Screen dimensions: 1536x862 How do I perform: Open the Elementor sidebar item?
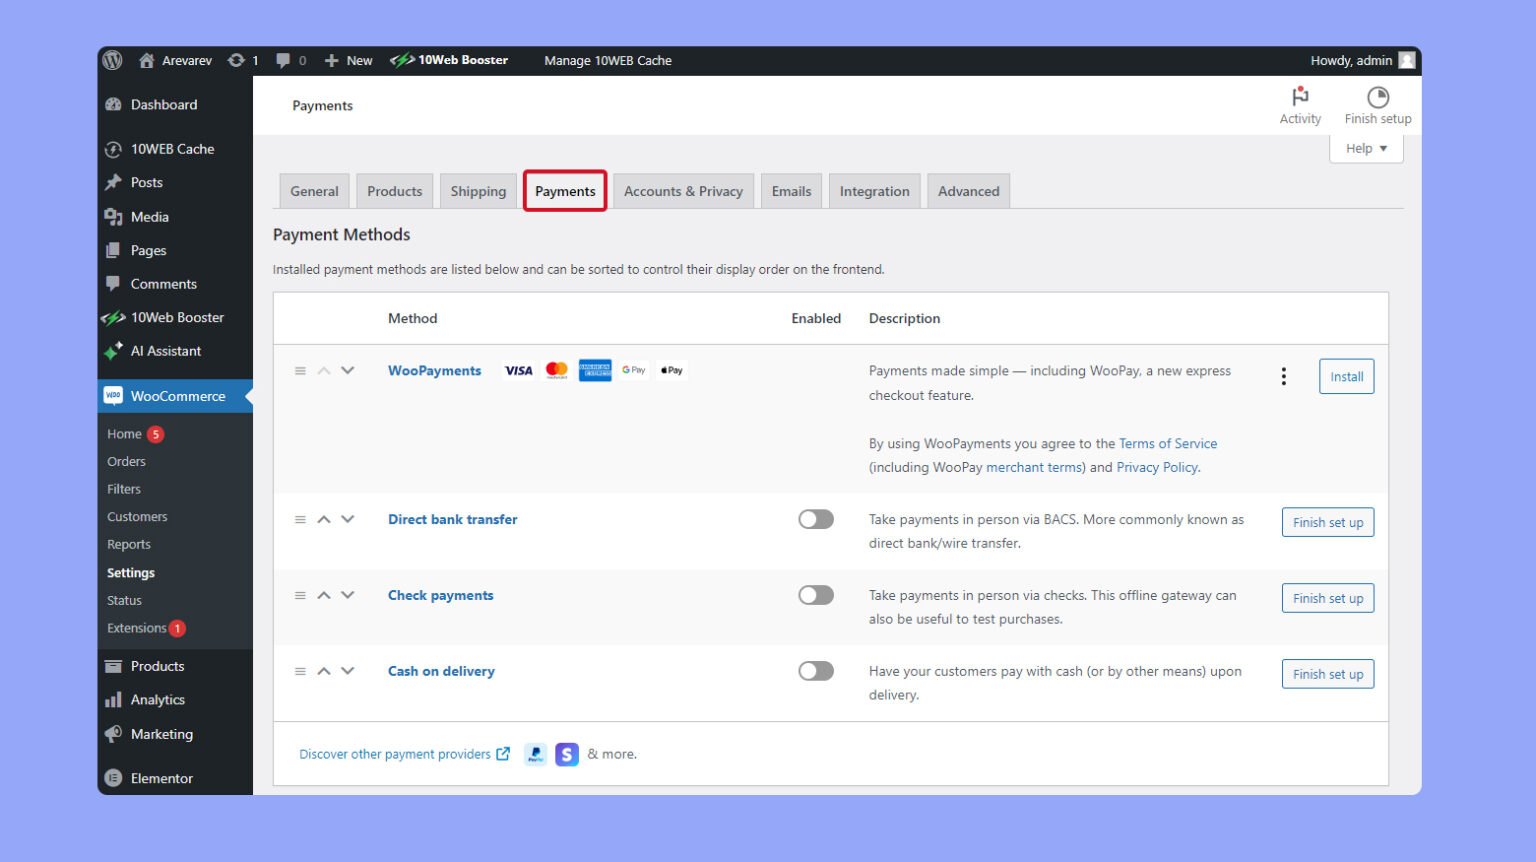160,778
